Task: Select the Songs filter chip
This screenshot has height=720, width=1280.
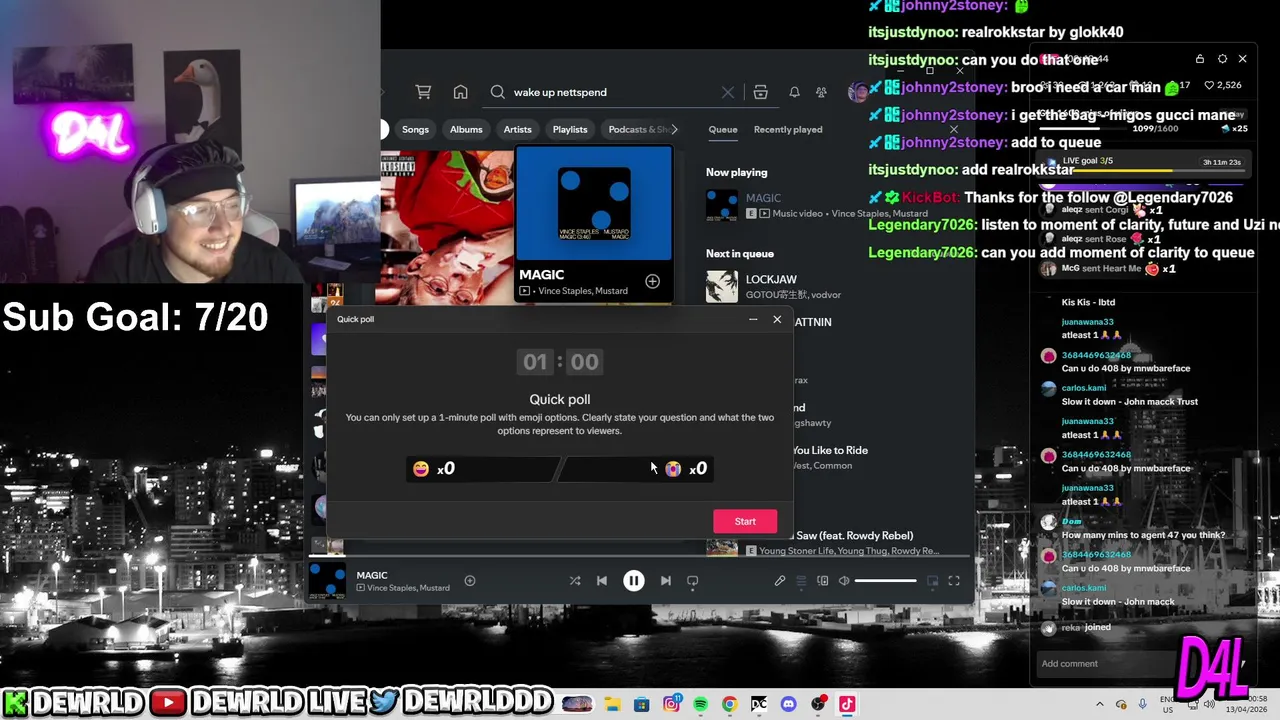Action: (x=415, y=129)
